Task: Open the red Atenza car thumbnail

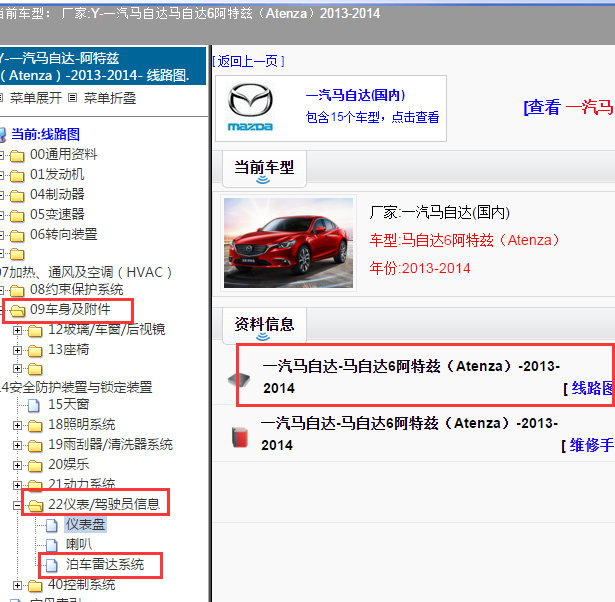Action: [288, 243]
